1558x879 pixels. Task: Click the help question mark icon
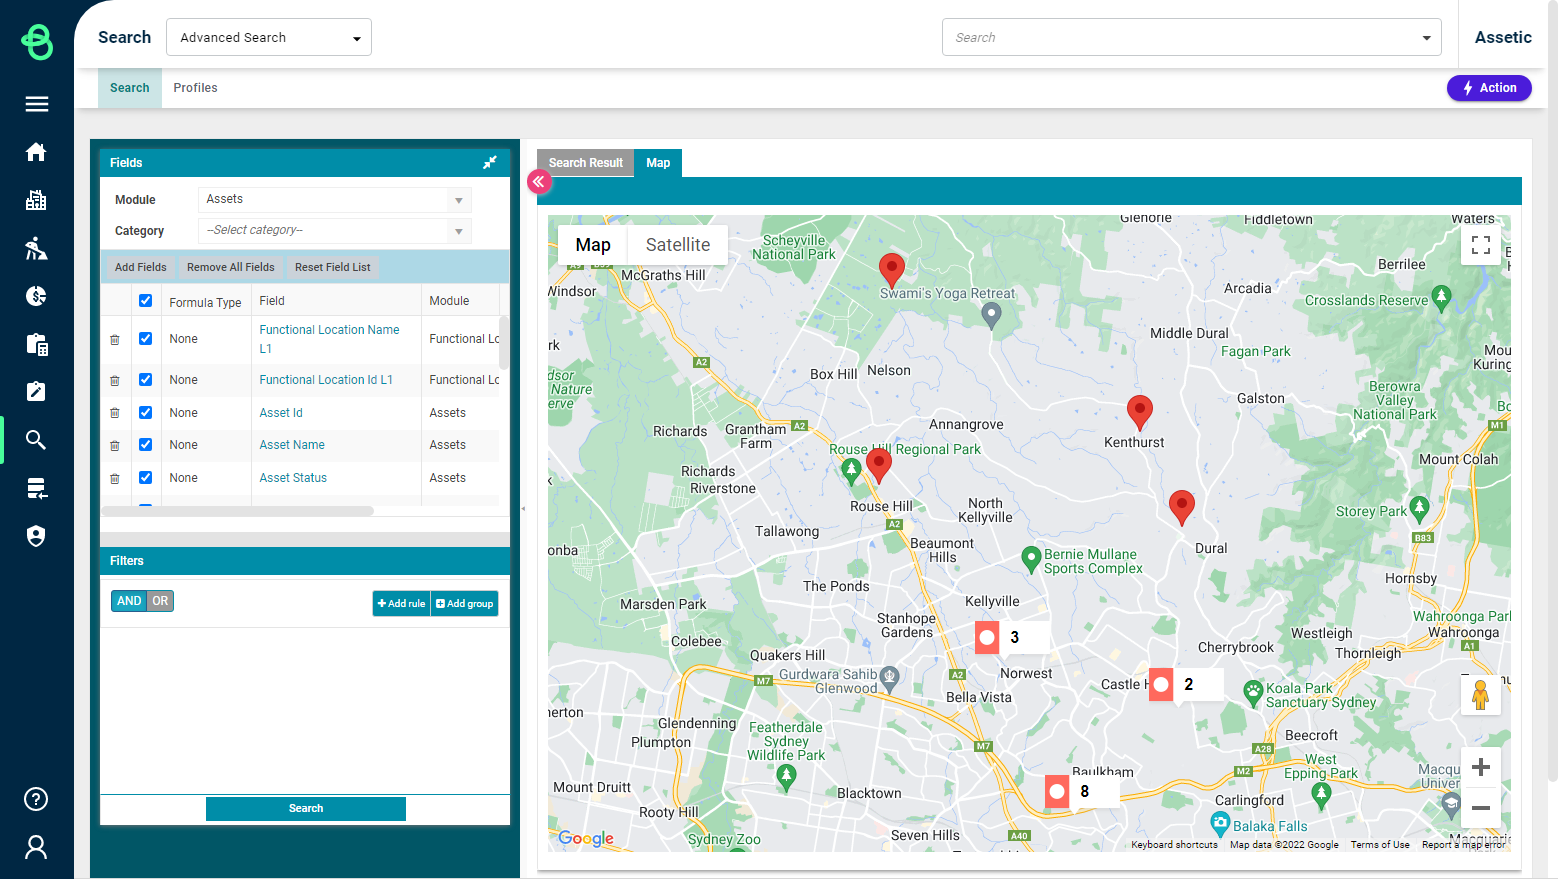point(36,799)
